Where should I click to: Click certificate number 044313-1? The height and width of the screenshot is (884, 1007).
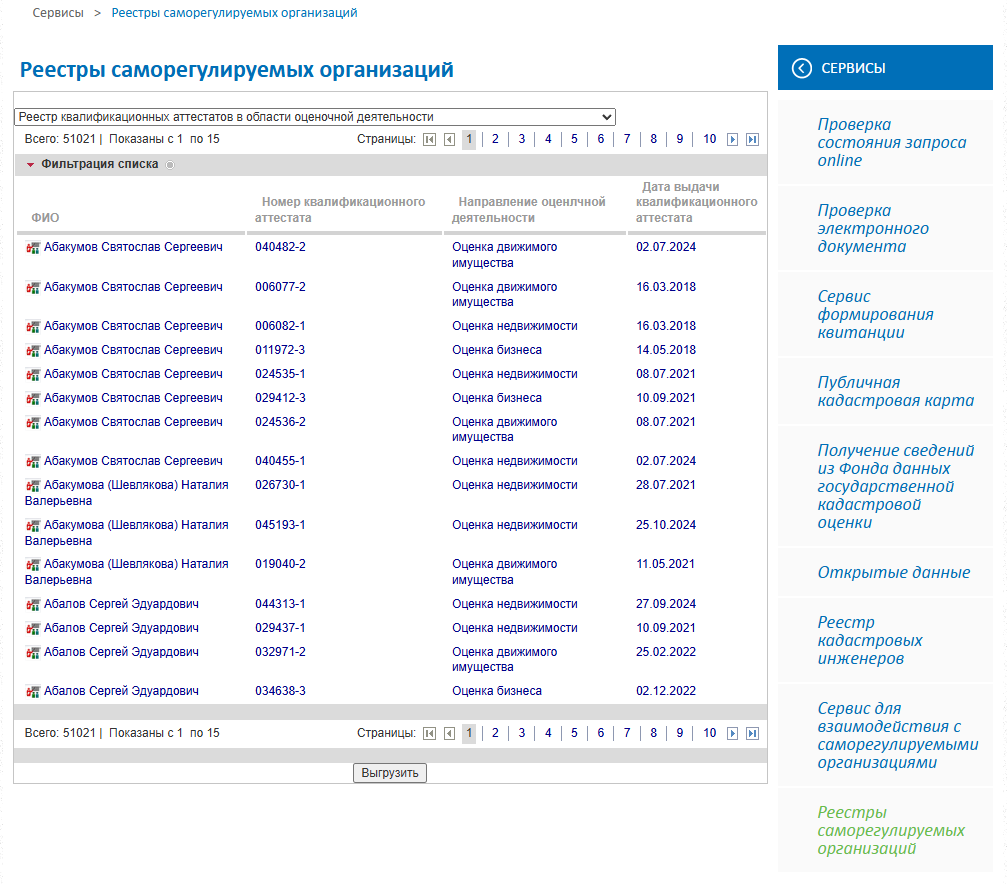[x=280, y=604]
